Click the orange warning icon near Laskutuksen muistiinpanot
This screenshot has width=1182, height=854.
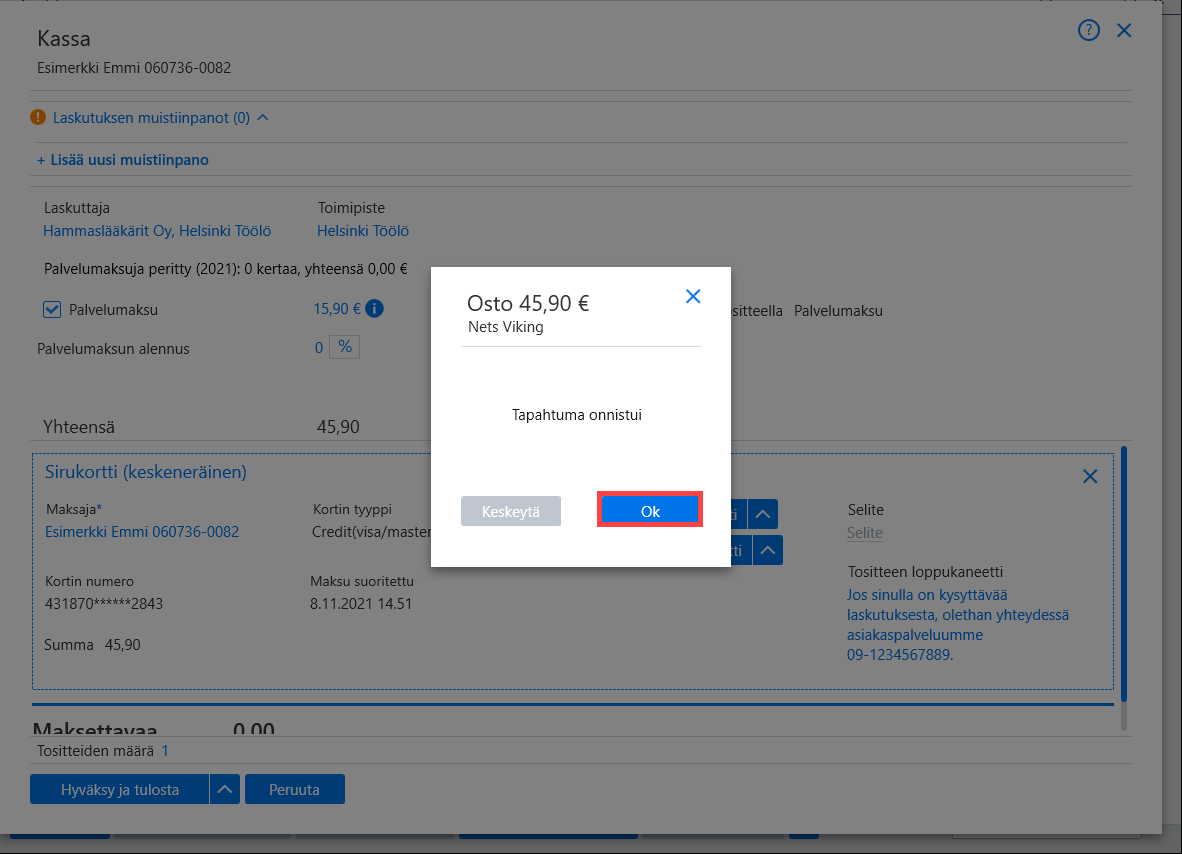click(38, 118)
